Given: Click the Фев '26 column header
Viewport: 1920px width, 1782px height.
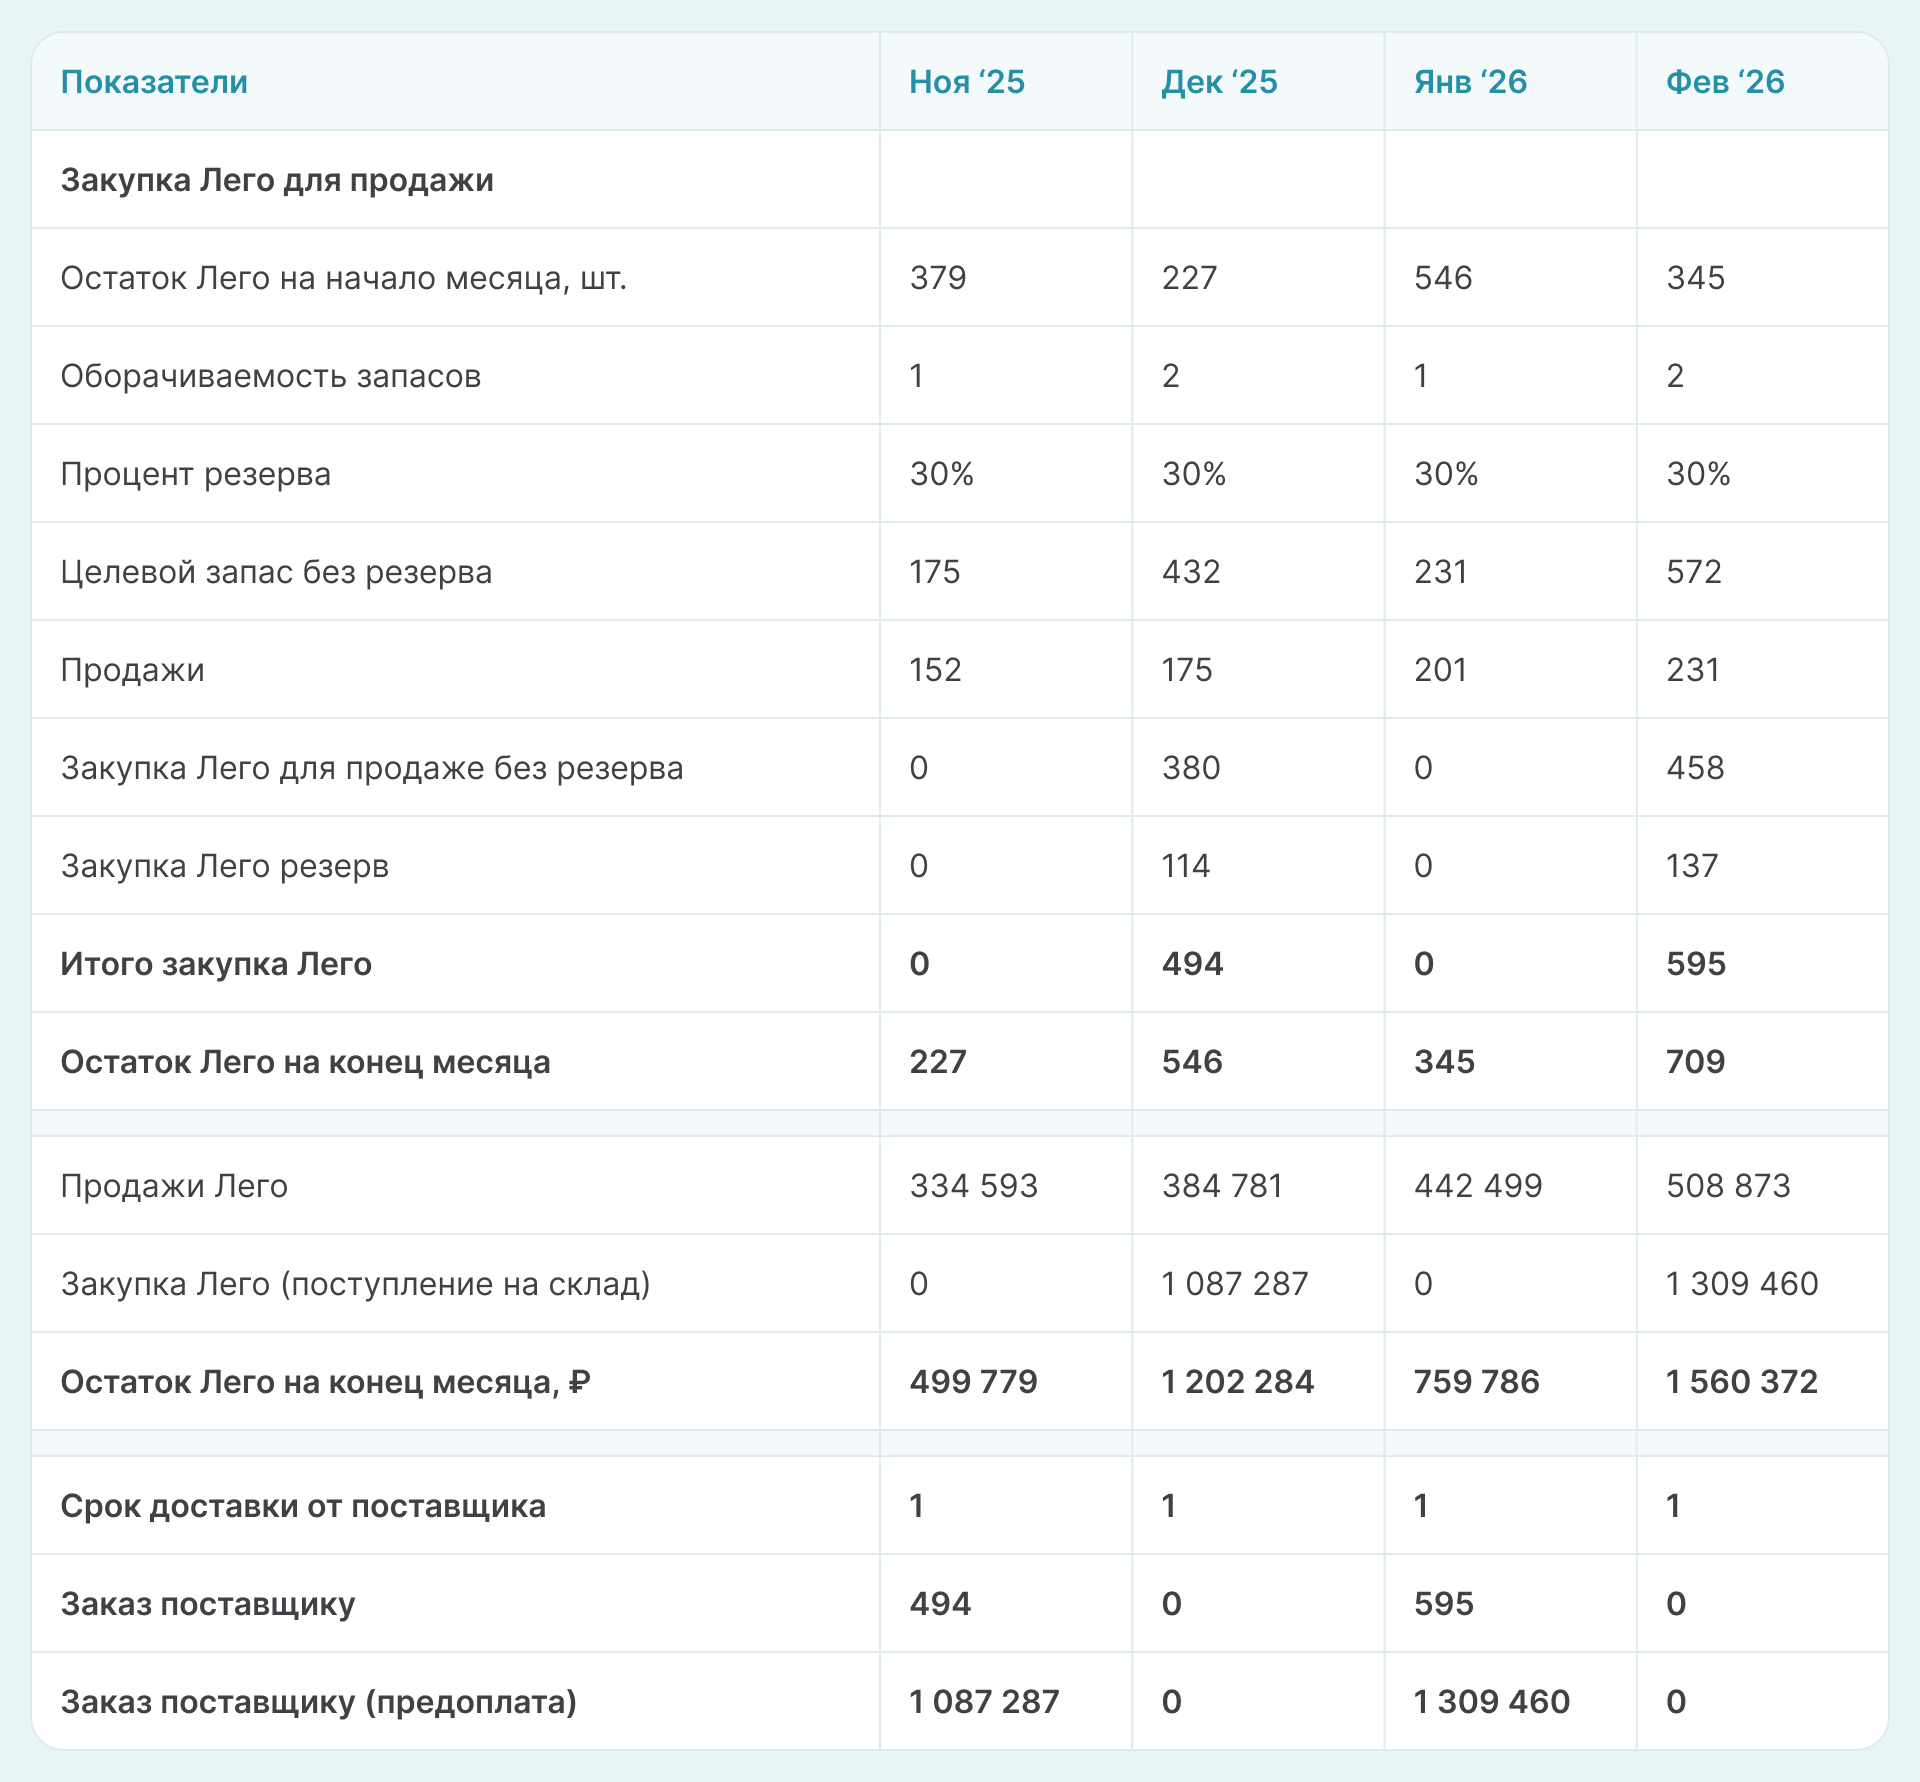Looking at the screenshot, I should tap(1724, 82).
